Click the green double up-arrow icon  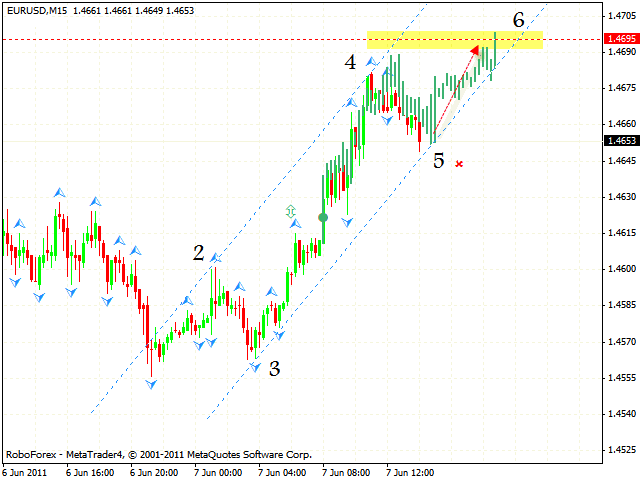click(291, 211)
